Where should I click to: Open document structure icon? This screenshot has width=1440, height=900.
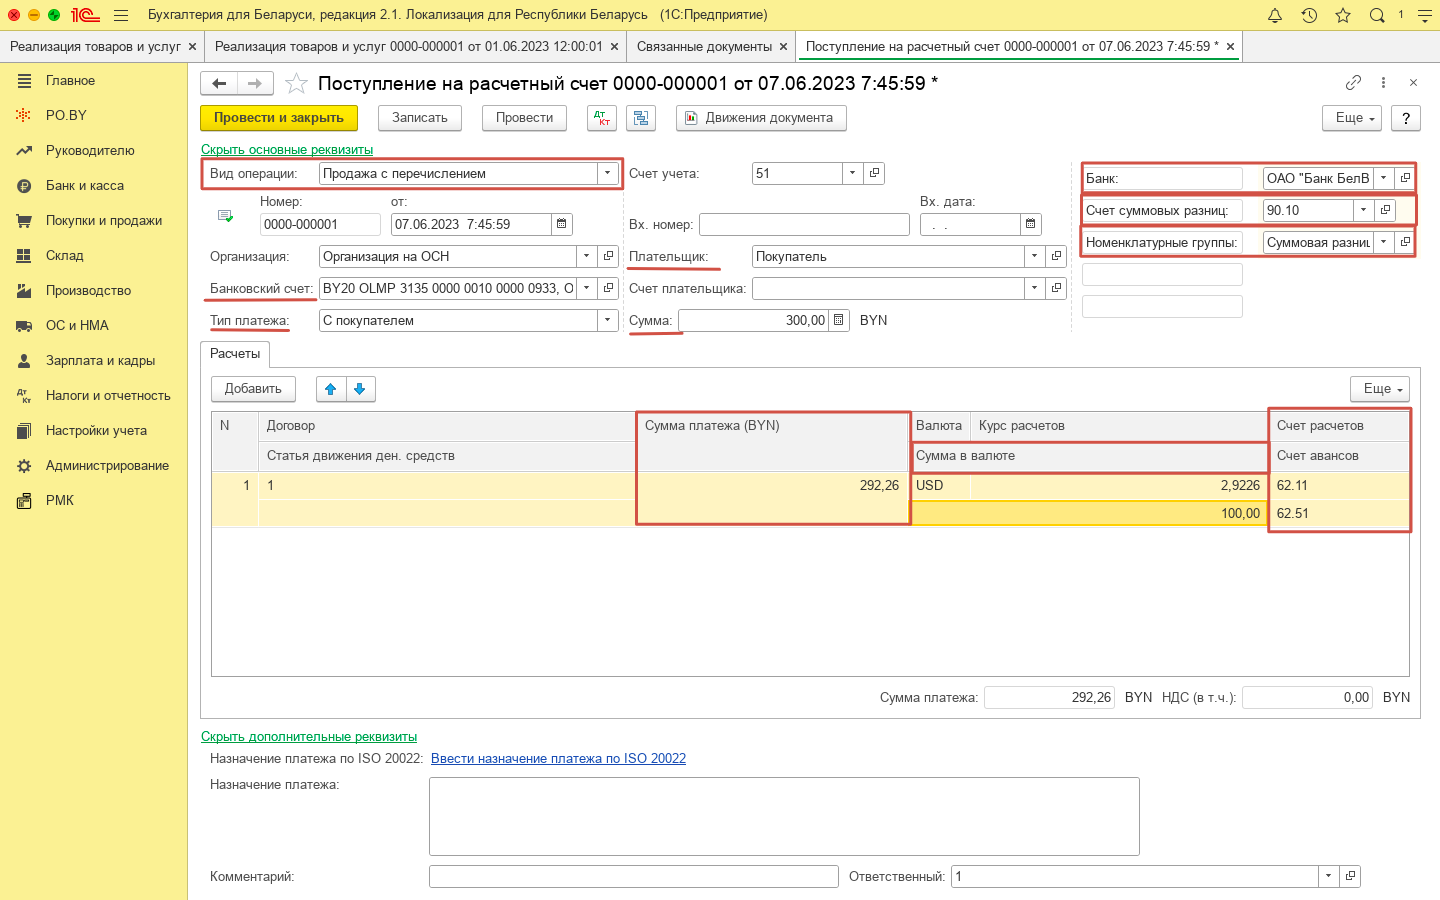point(641,118)
